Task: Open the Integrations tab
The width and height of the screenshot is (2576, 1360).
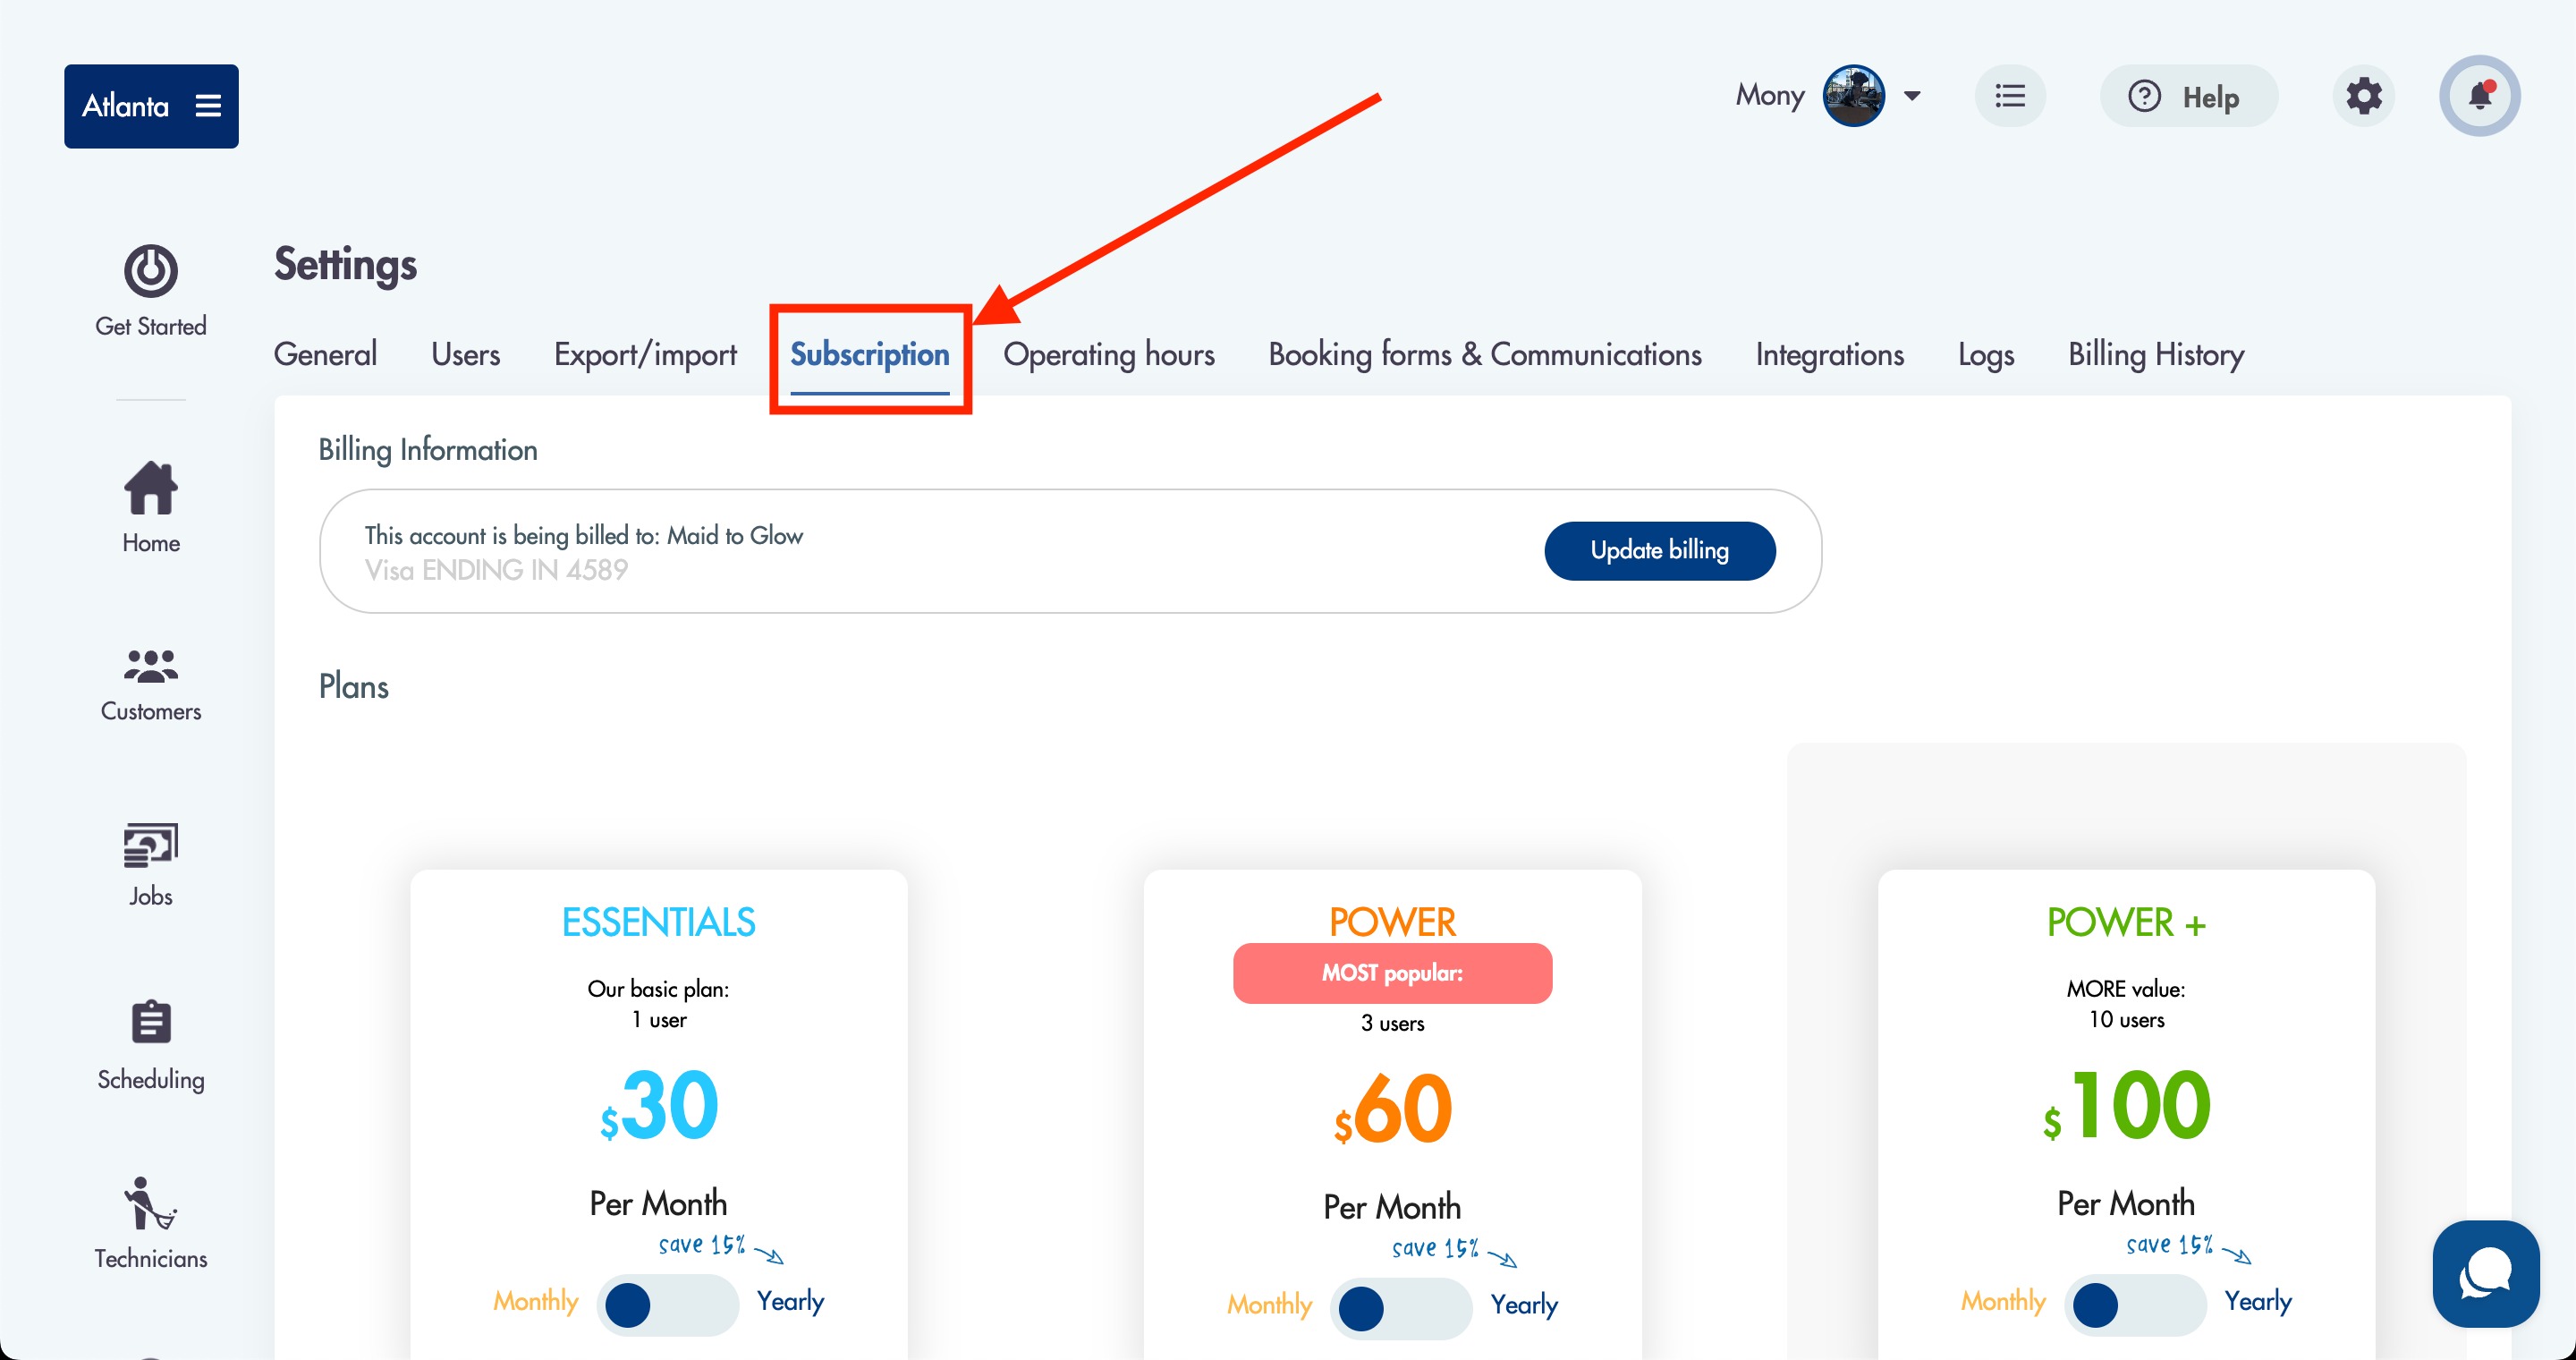Action: (1830, 354)
